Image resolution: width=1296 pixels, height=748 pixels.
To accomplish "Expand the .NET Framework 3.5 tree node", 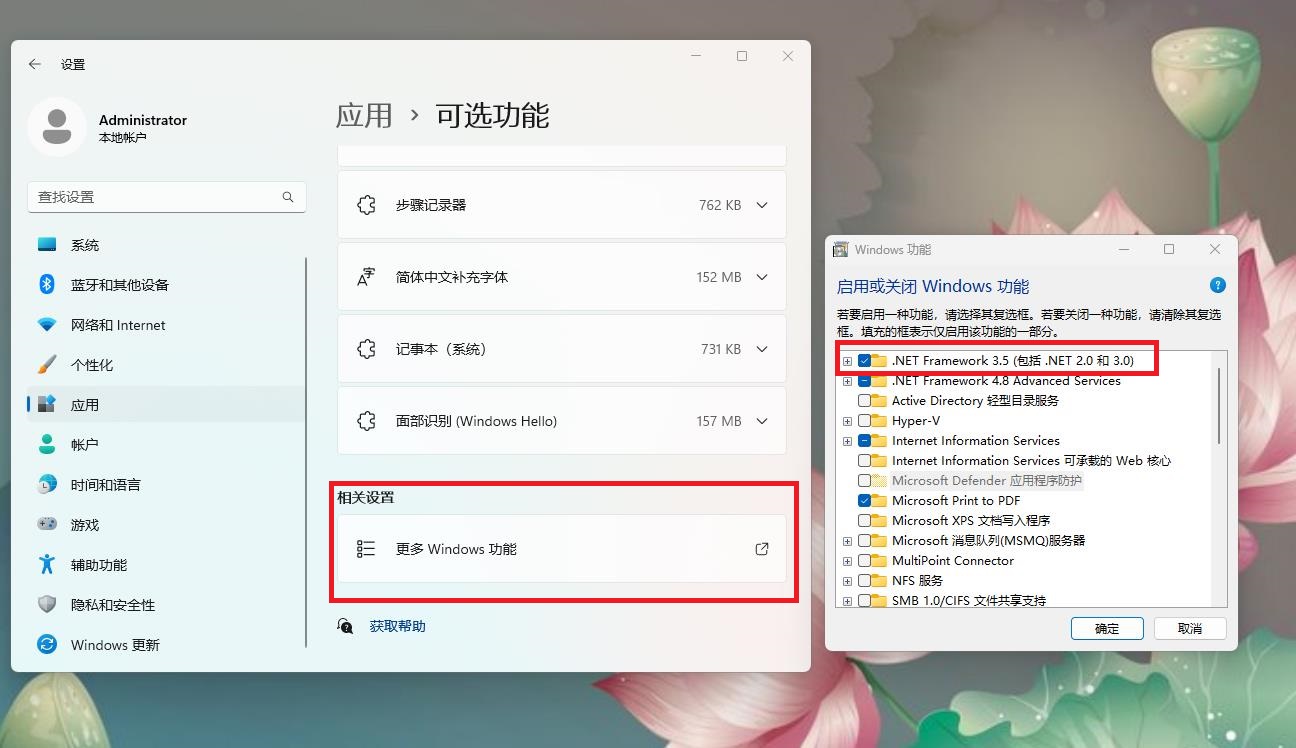I will pos(847,361).
